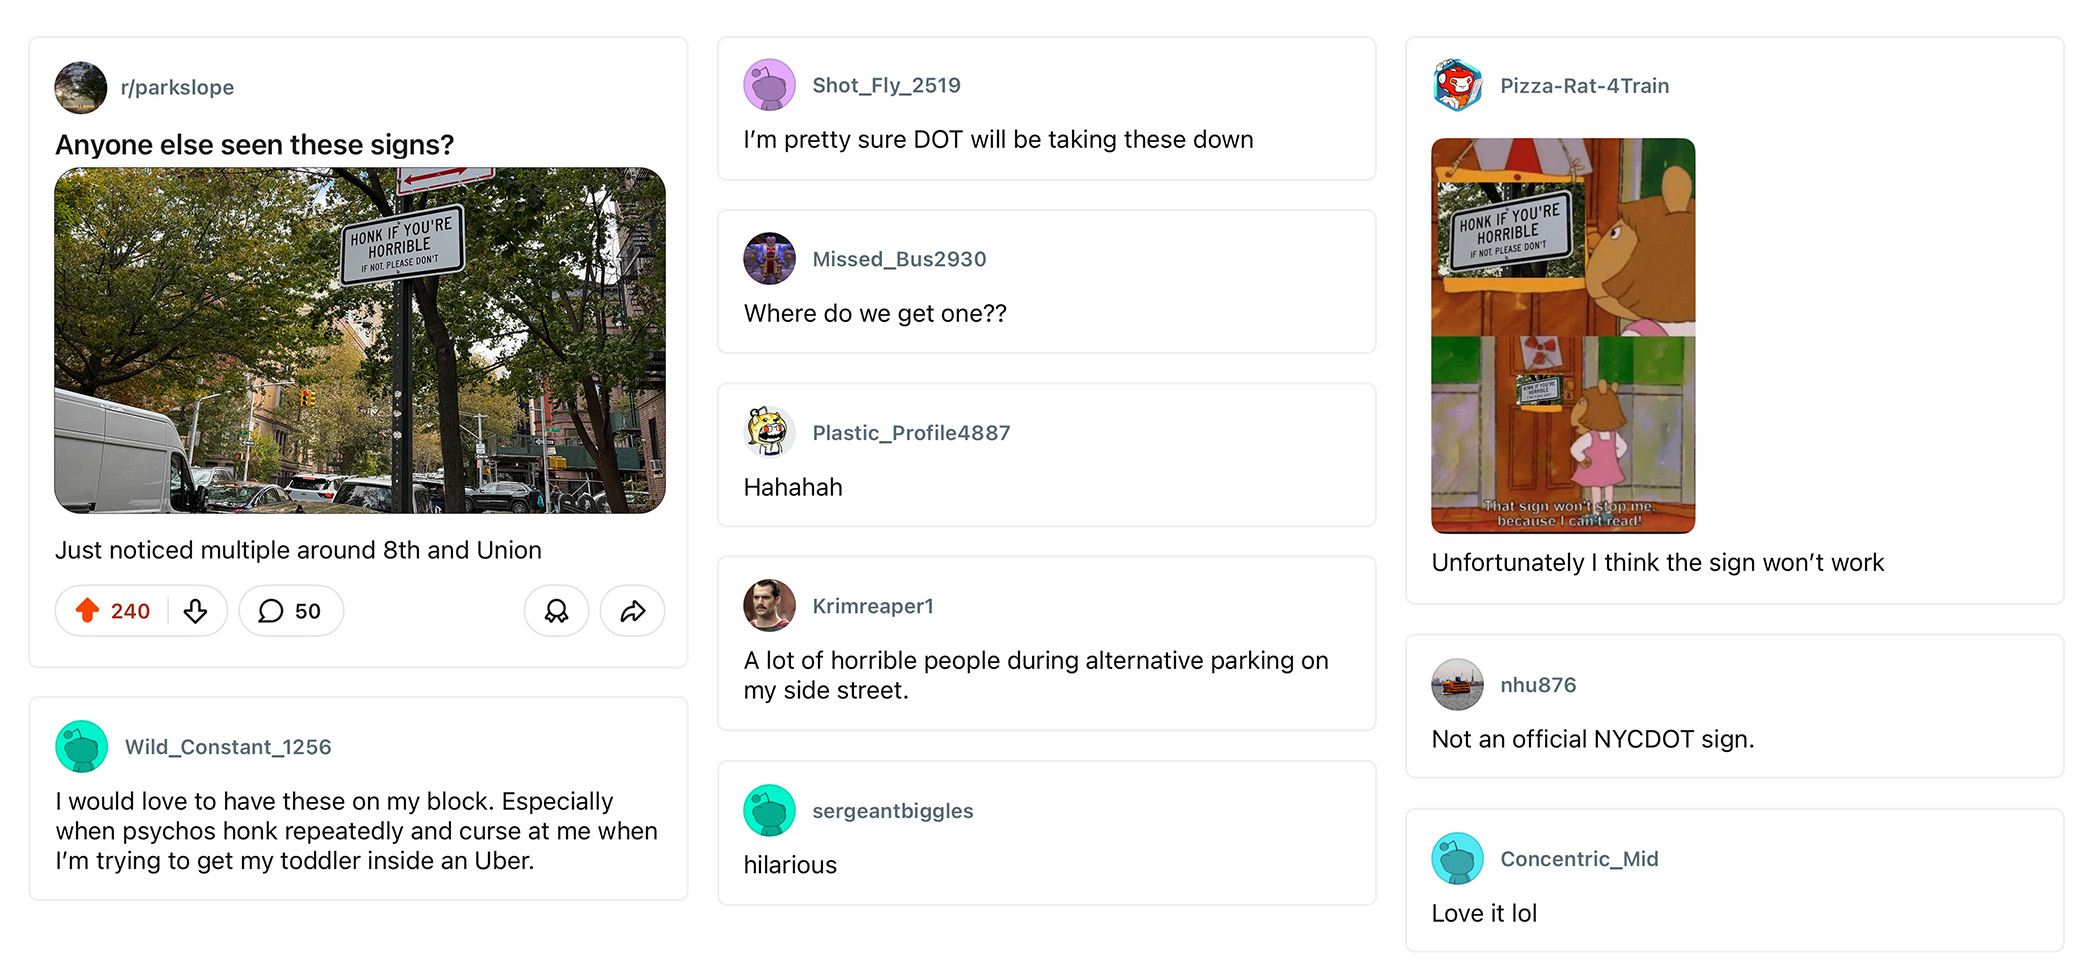Click Plastic_Profile4887's avatar icon
The height and width of the screenshot is (980, 2092).
(x=769, y=432)
